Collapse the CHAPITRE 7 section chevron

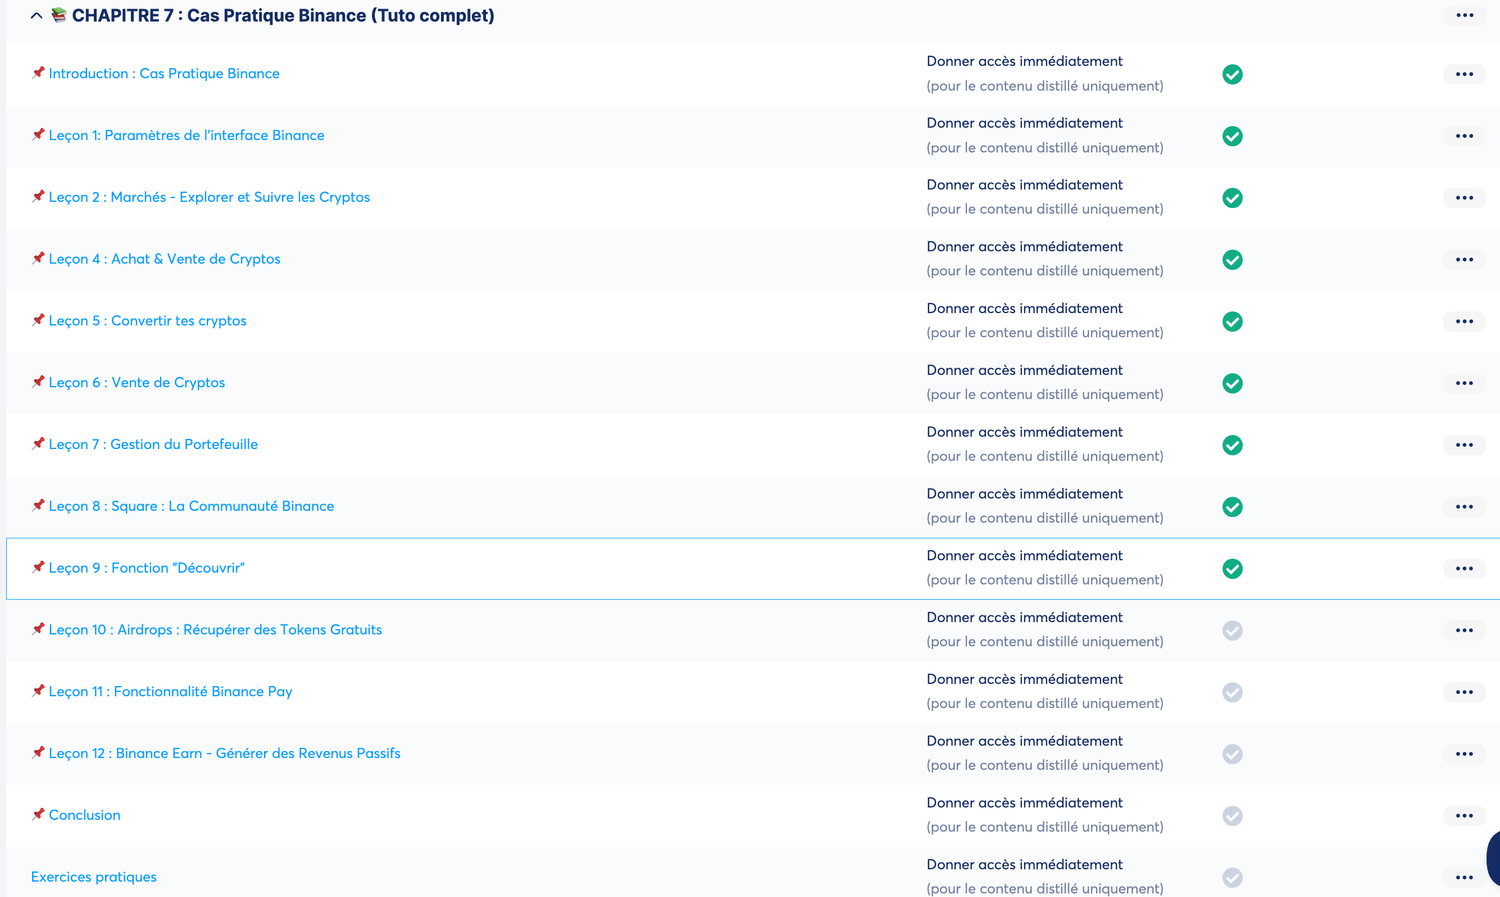pyautogui.click(x=36, y=16)
